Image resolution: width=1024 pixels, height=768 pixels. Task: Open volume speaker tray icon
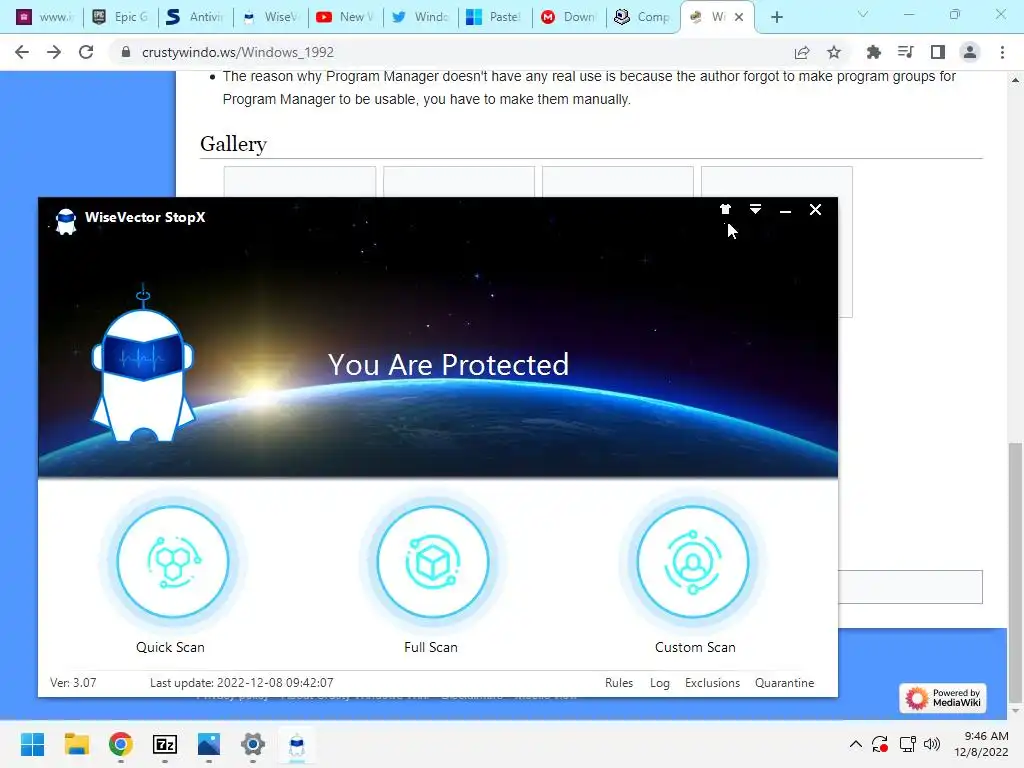tap(932, 744)
